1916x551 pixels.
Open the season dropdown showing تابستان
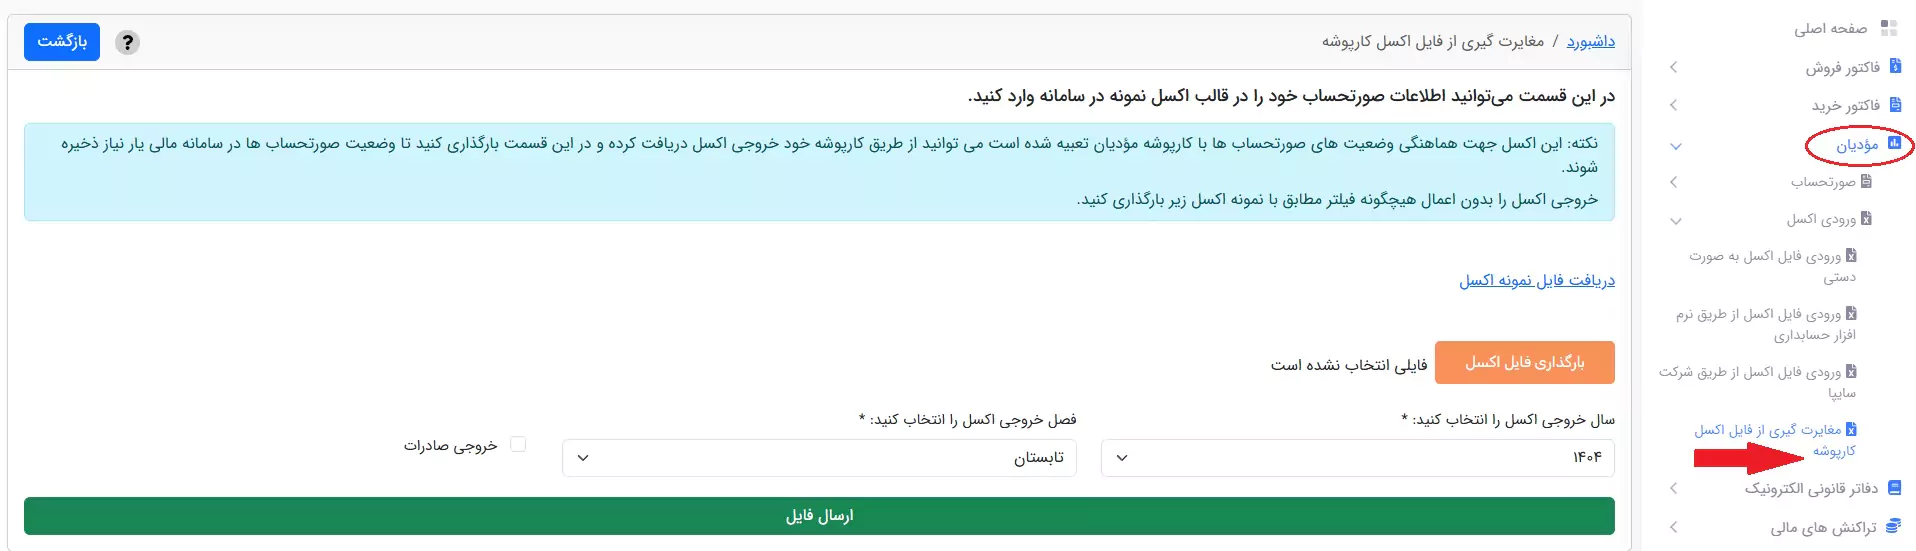click(819, 458)
